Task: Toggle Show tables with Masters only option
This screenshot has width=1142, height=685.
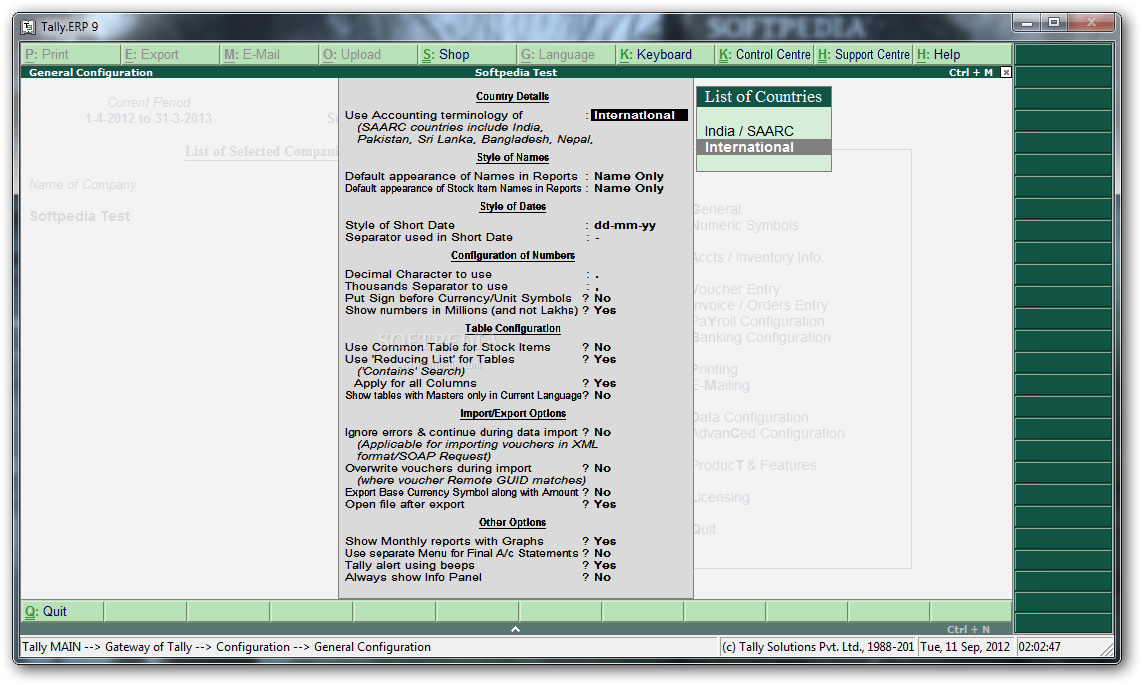Action: 602,395
